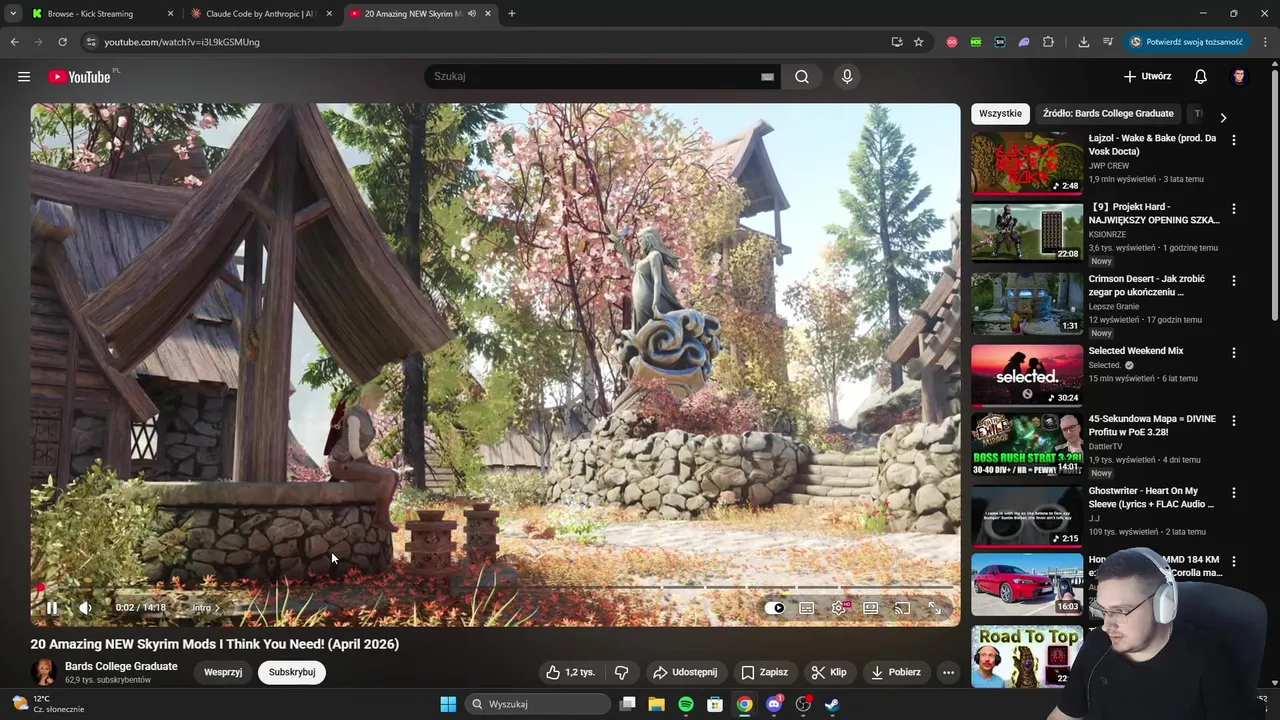This screenshot has width=1280, height=720.
Task: Open Chrome extensions puzzle icon
Action: click(1048, 42)
